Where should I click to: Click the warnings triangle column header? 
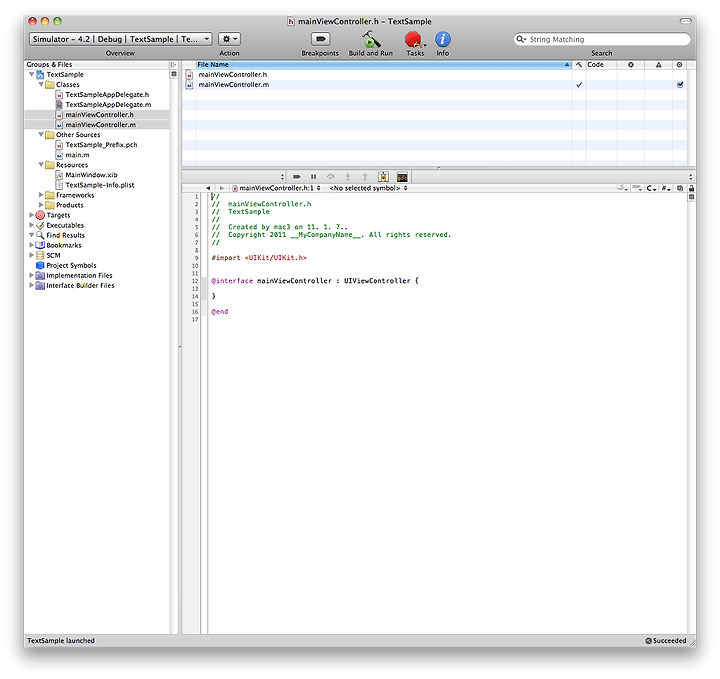pyautogui.click(x=658, y=65)
